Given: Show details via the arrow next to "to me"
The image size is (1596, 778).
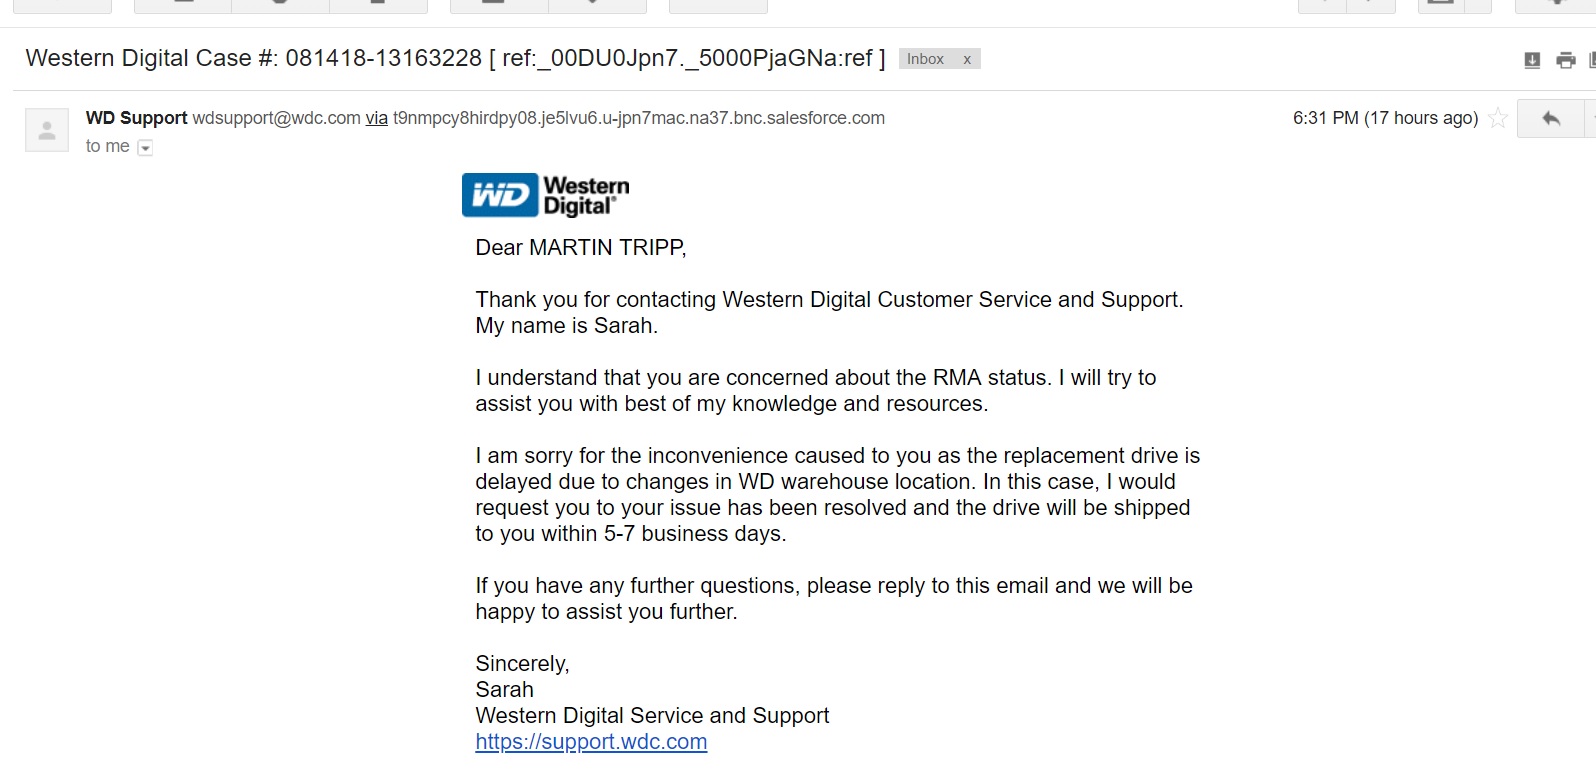Looking at the screenshot, I should [145, 148].
